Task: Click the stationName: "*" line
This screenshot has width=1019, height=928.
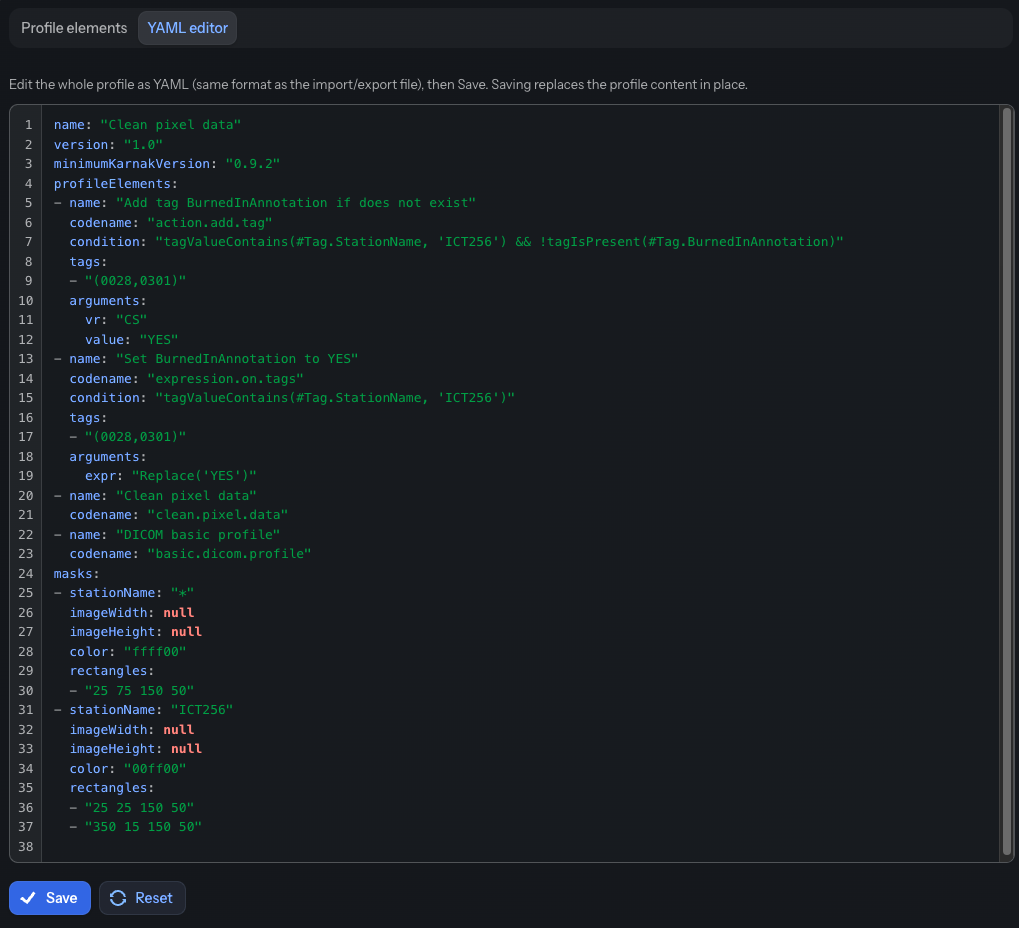Action: click(x=131, y=593)
